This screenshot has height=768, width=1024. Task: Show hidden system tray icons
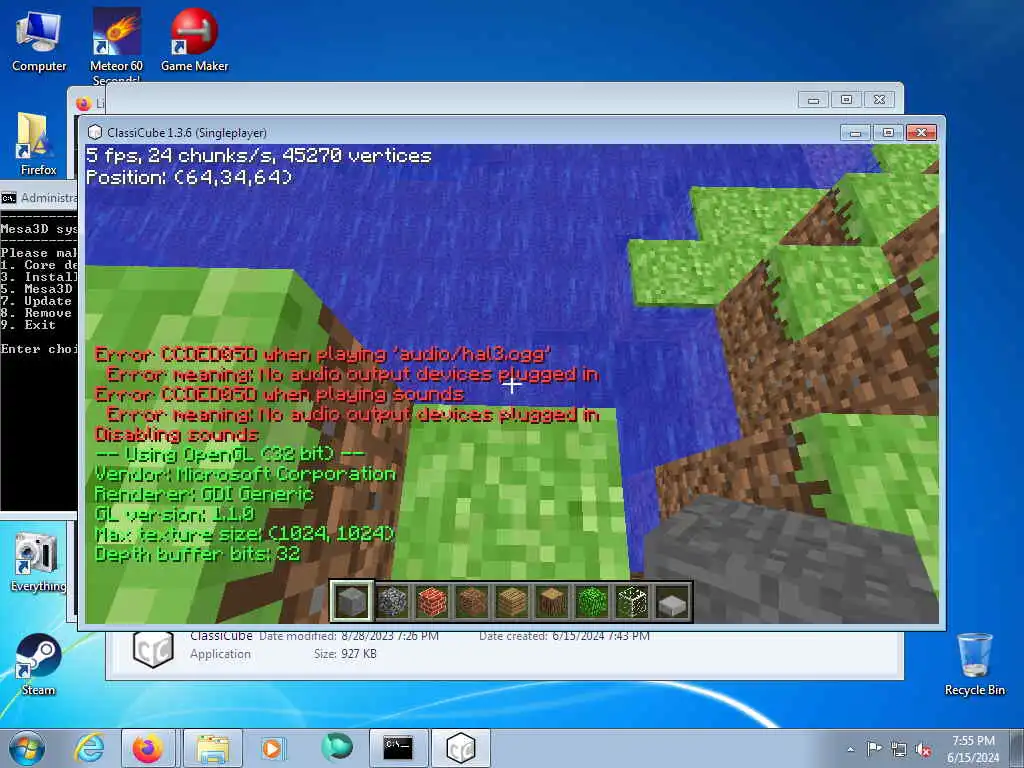tap(850, 750)
